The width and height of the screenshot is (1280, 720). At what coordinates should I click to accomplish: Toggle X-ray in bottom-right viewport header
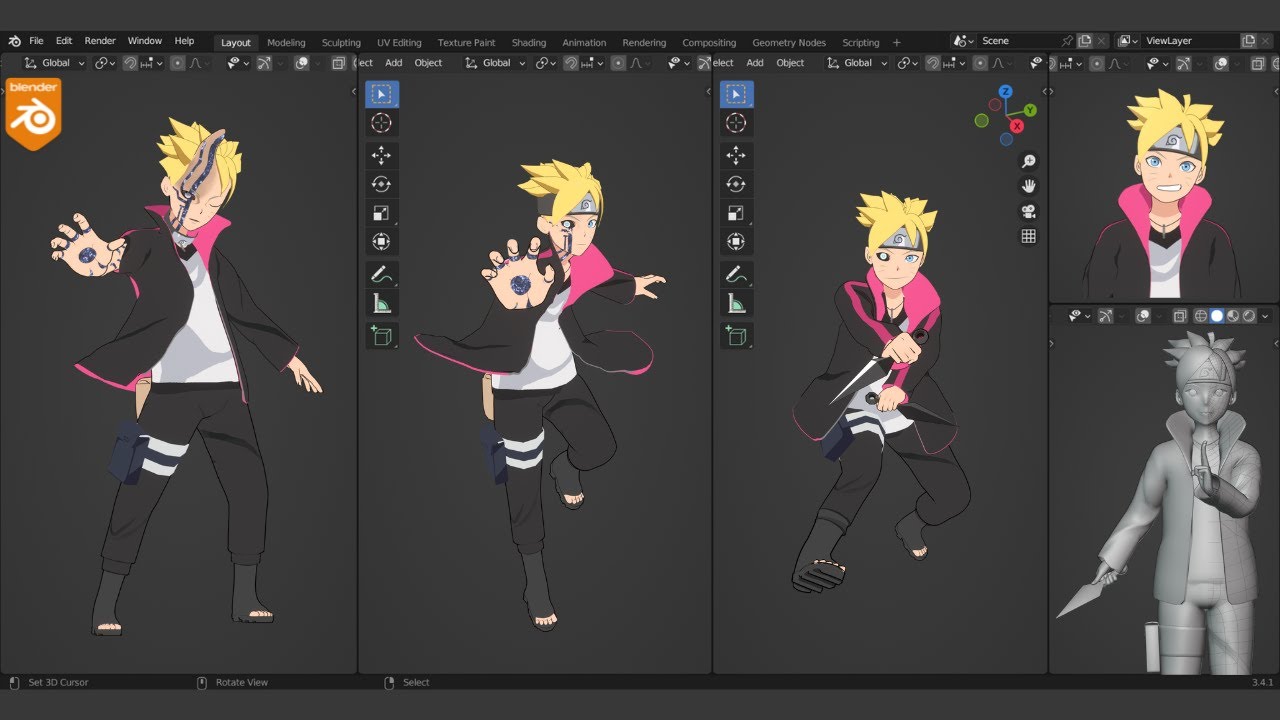pyautogui.click(x=1180, y=316)
